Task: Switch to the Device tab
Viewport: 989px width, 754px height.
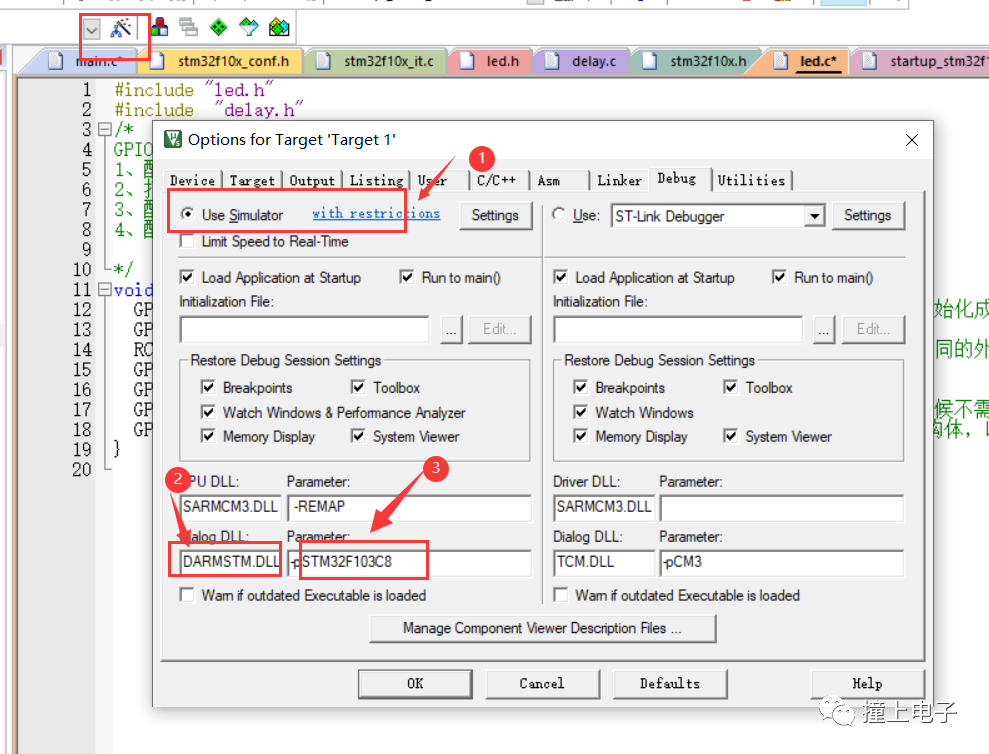Action: point(193,180)
